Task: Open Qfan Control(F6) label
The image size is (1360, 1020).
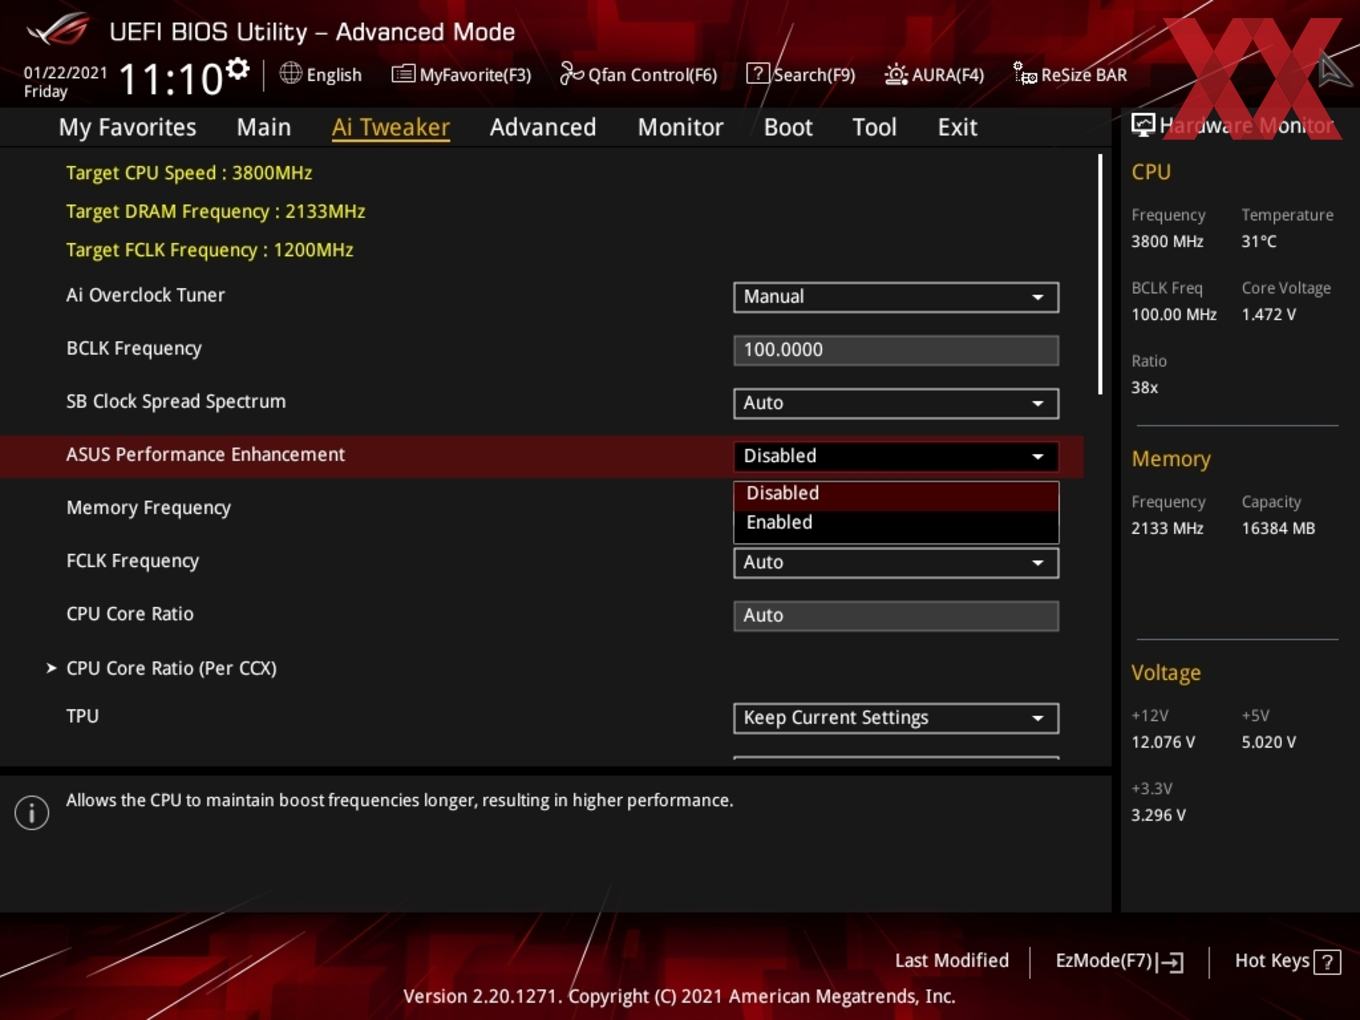Action: (x=652, y=75)
